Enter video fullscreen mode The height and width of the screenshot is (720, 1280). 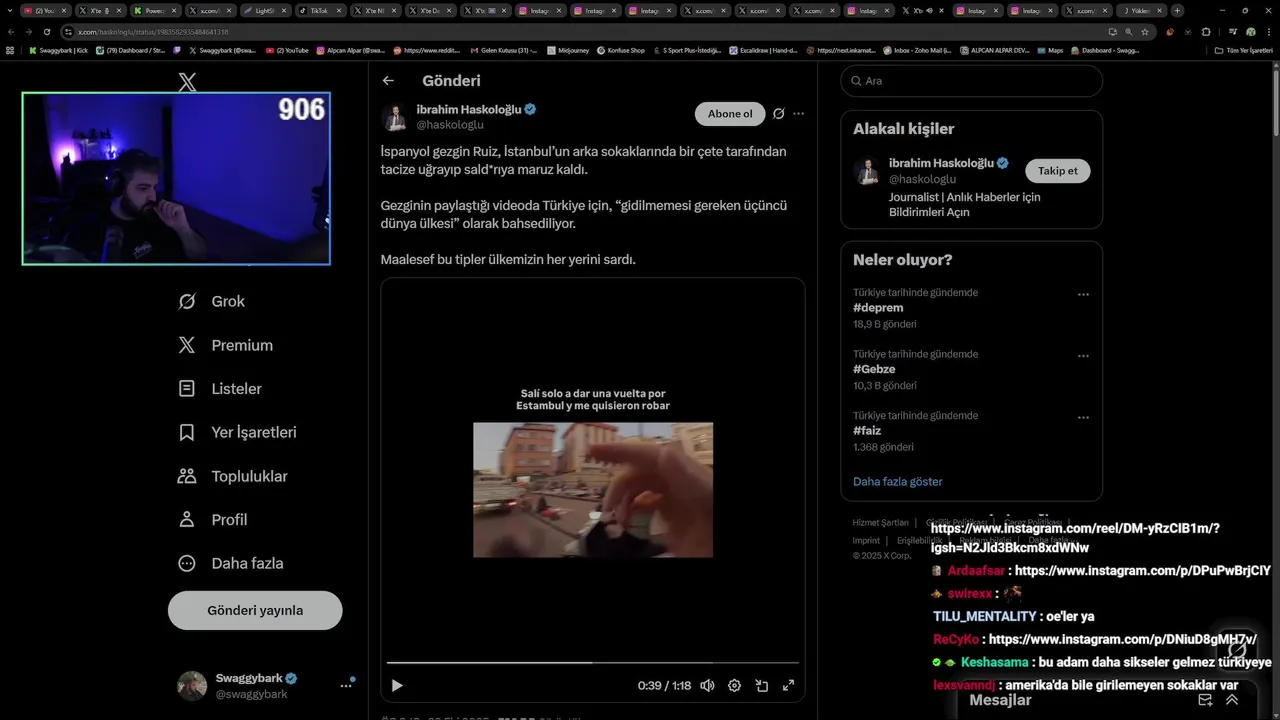tap(788, 685)
